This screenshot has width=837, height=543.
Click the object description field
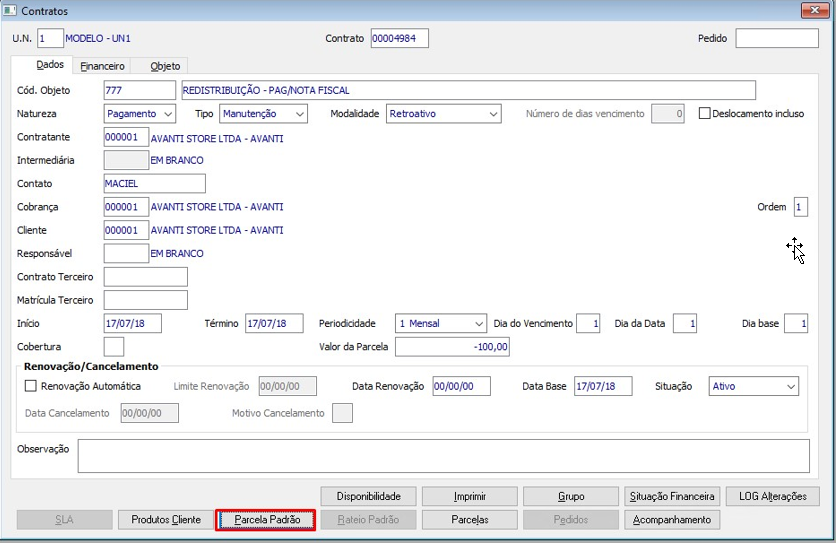[x=469, y=90]
